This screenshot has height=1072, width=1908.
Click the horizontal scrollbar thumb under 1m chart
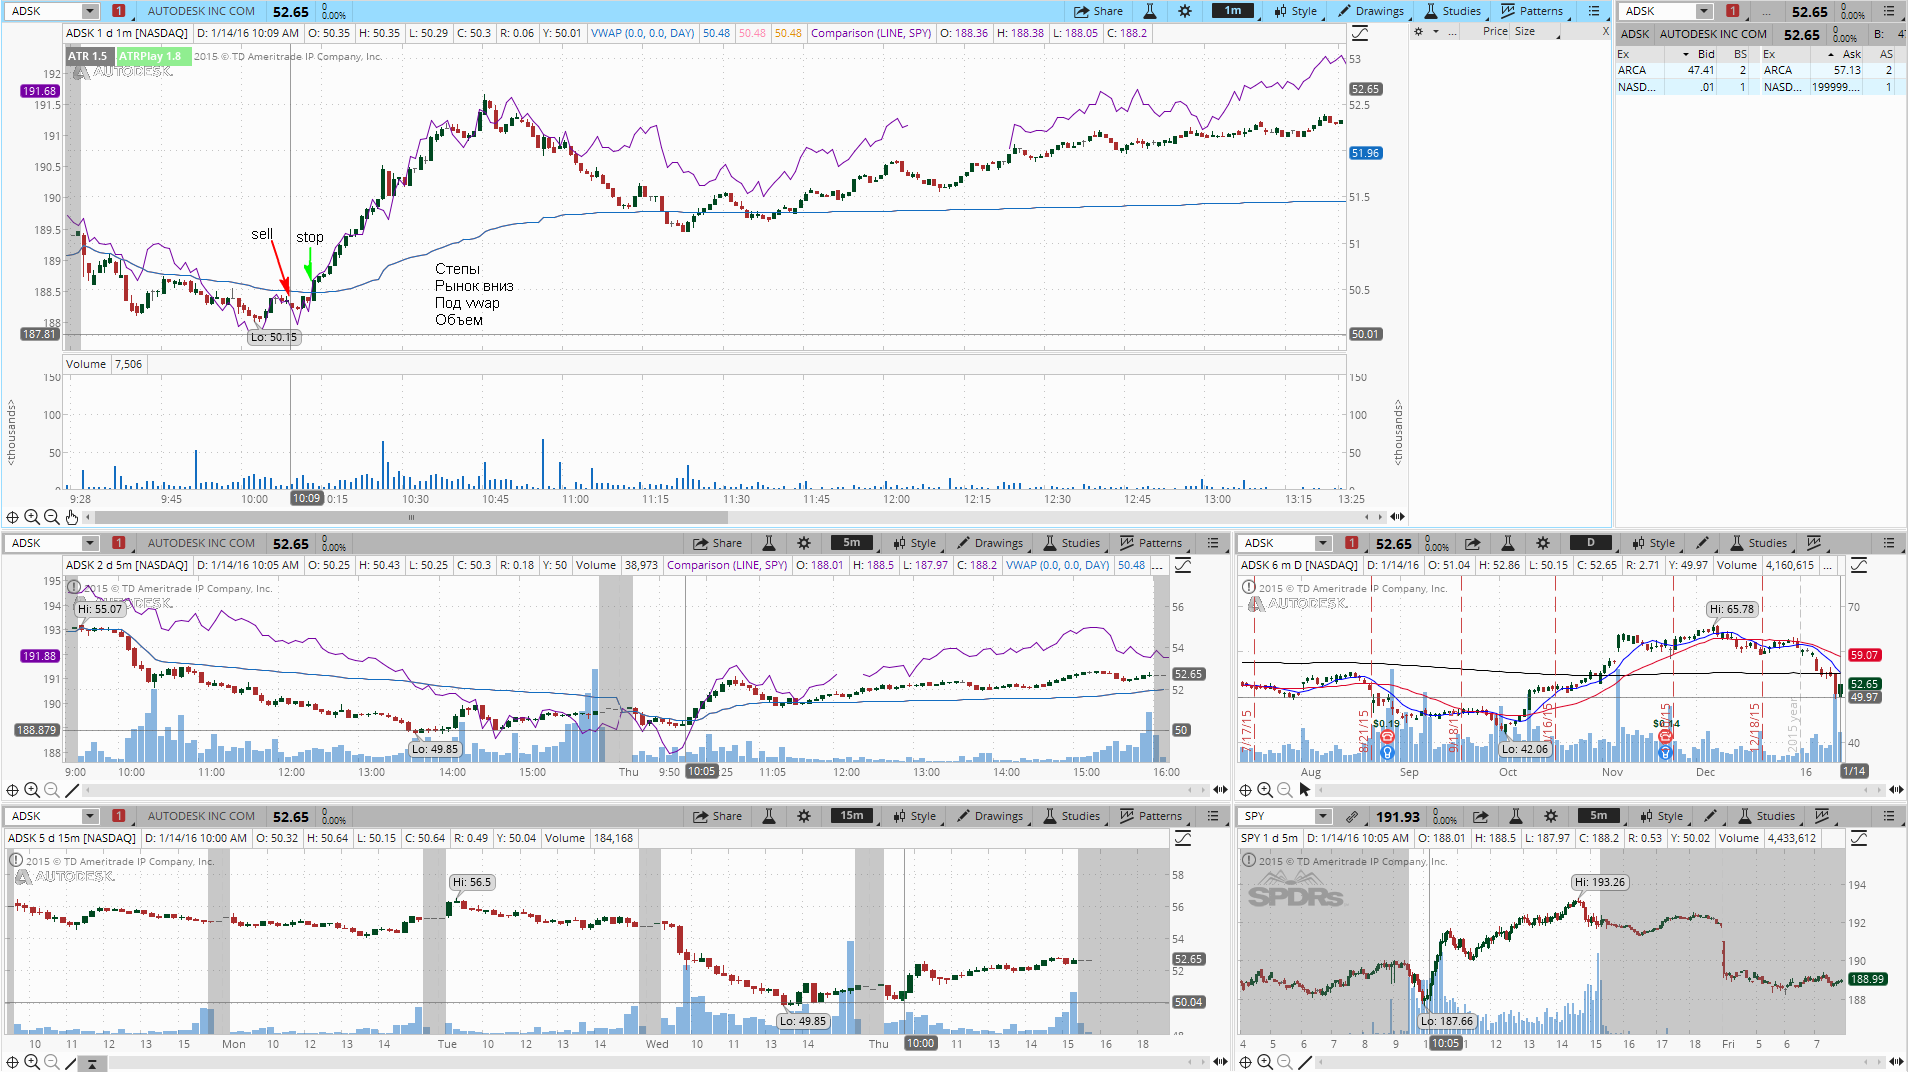pyautogui.click(x=410, y=517)
